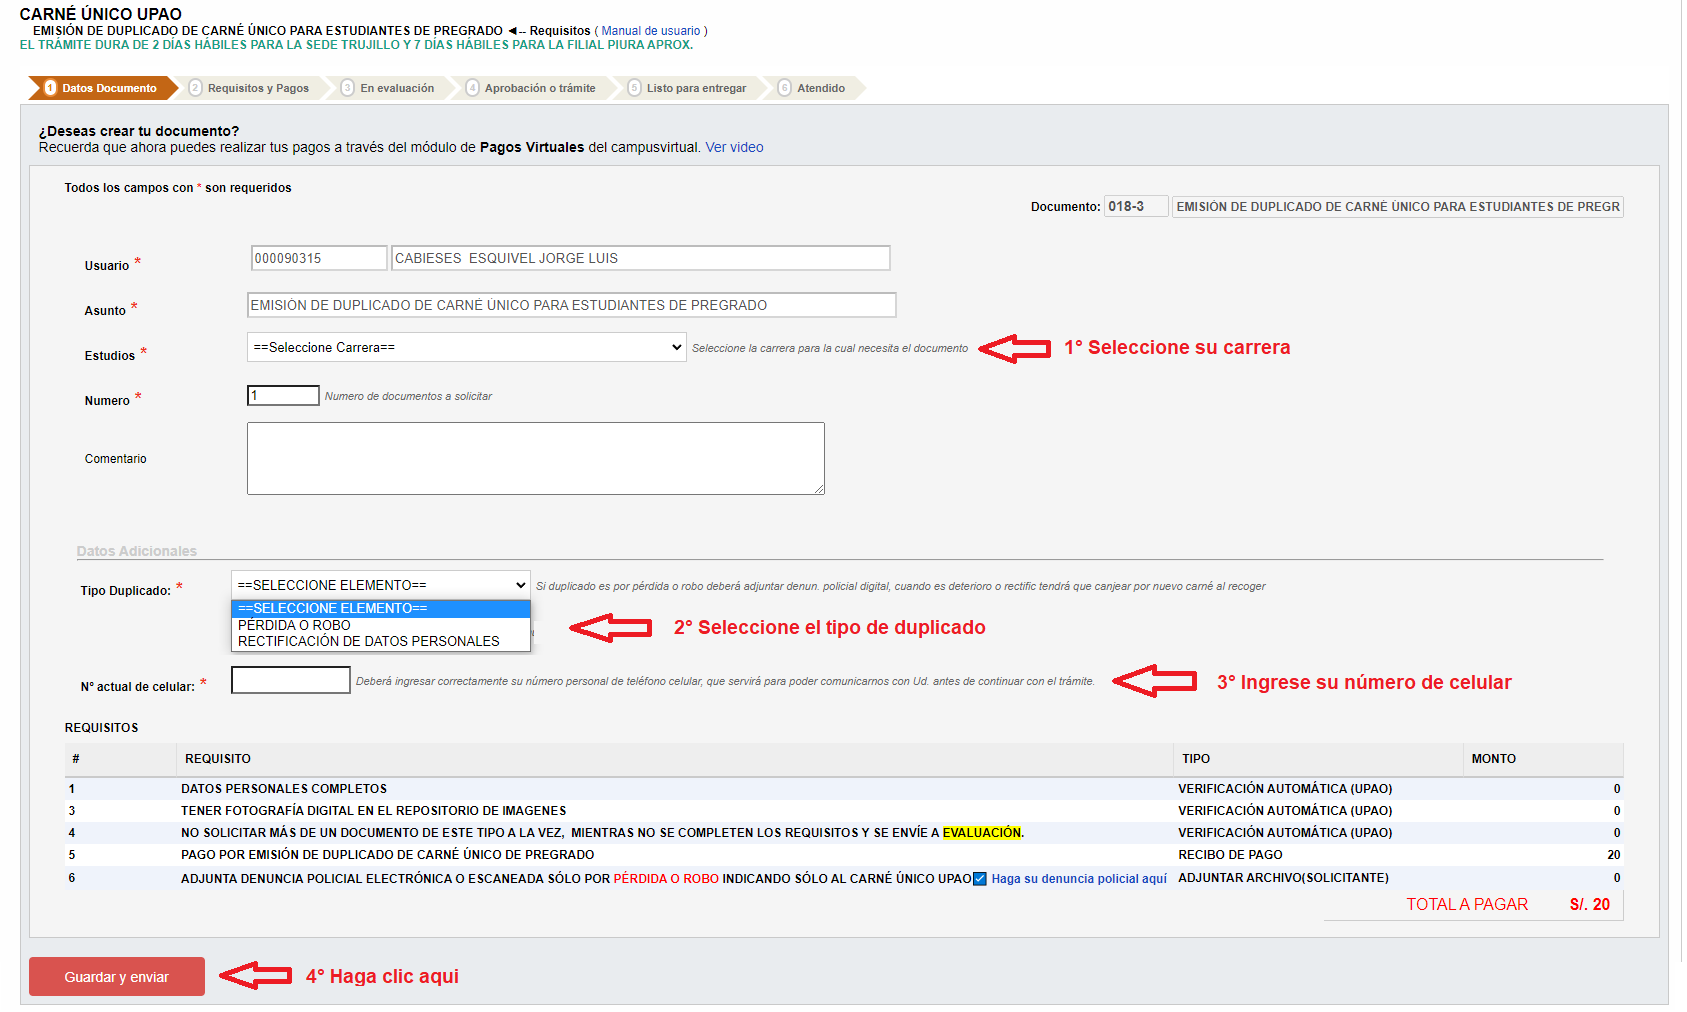
Task: Open the Atendido step tab
Action: (813, 88)
